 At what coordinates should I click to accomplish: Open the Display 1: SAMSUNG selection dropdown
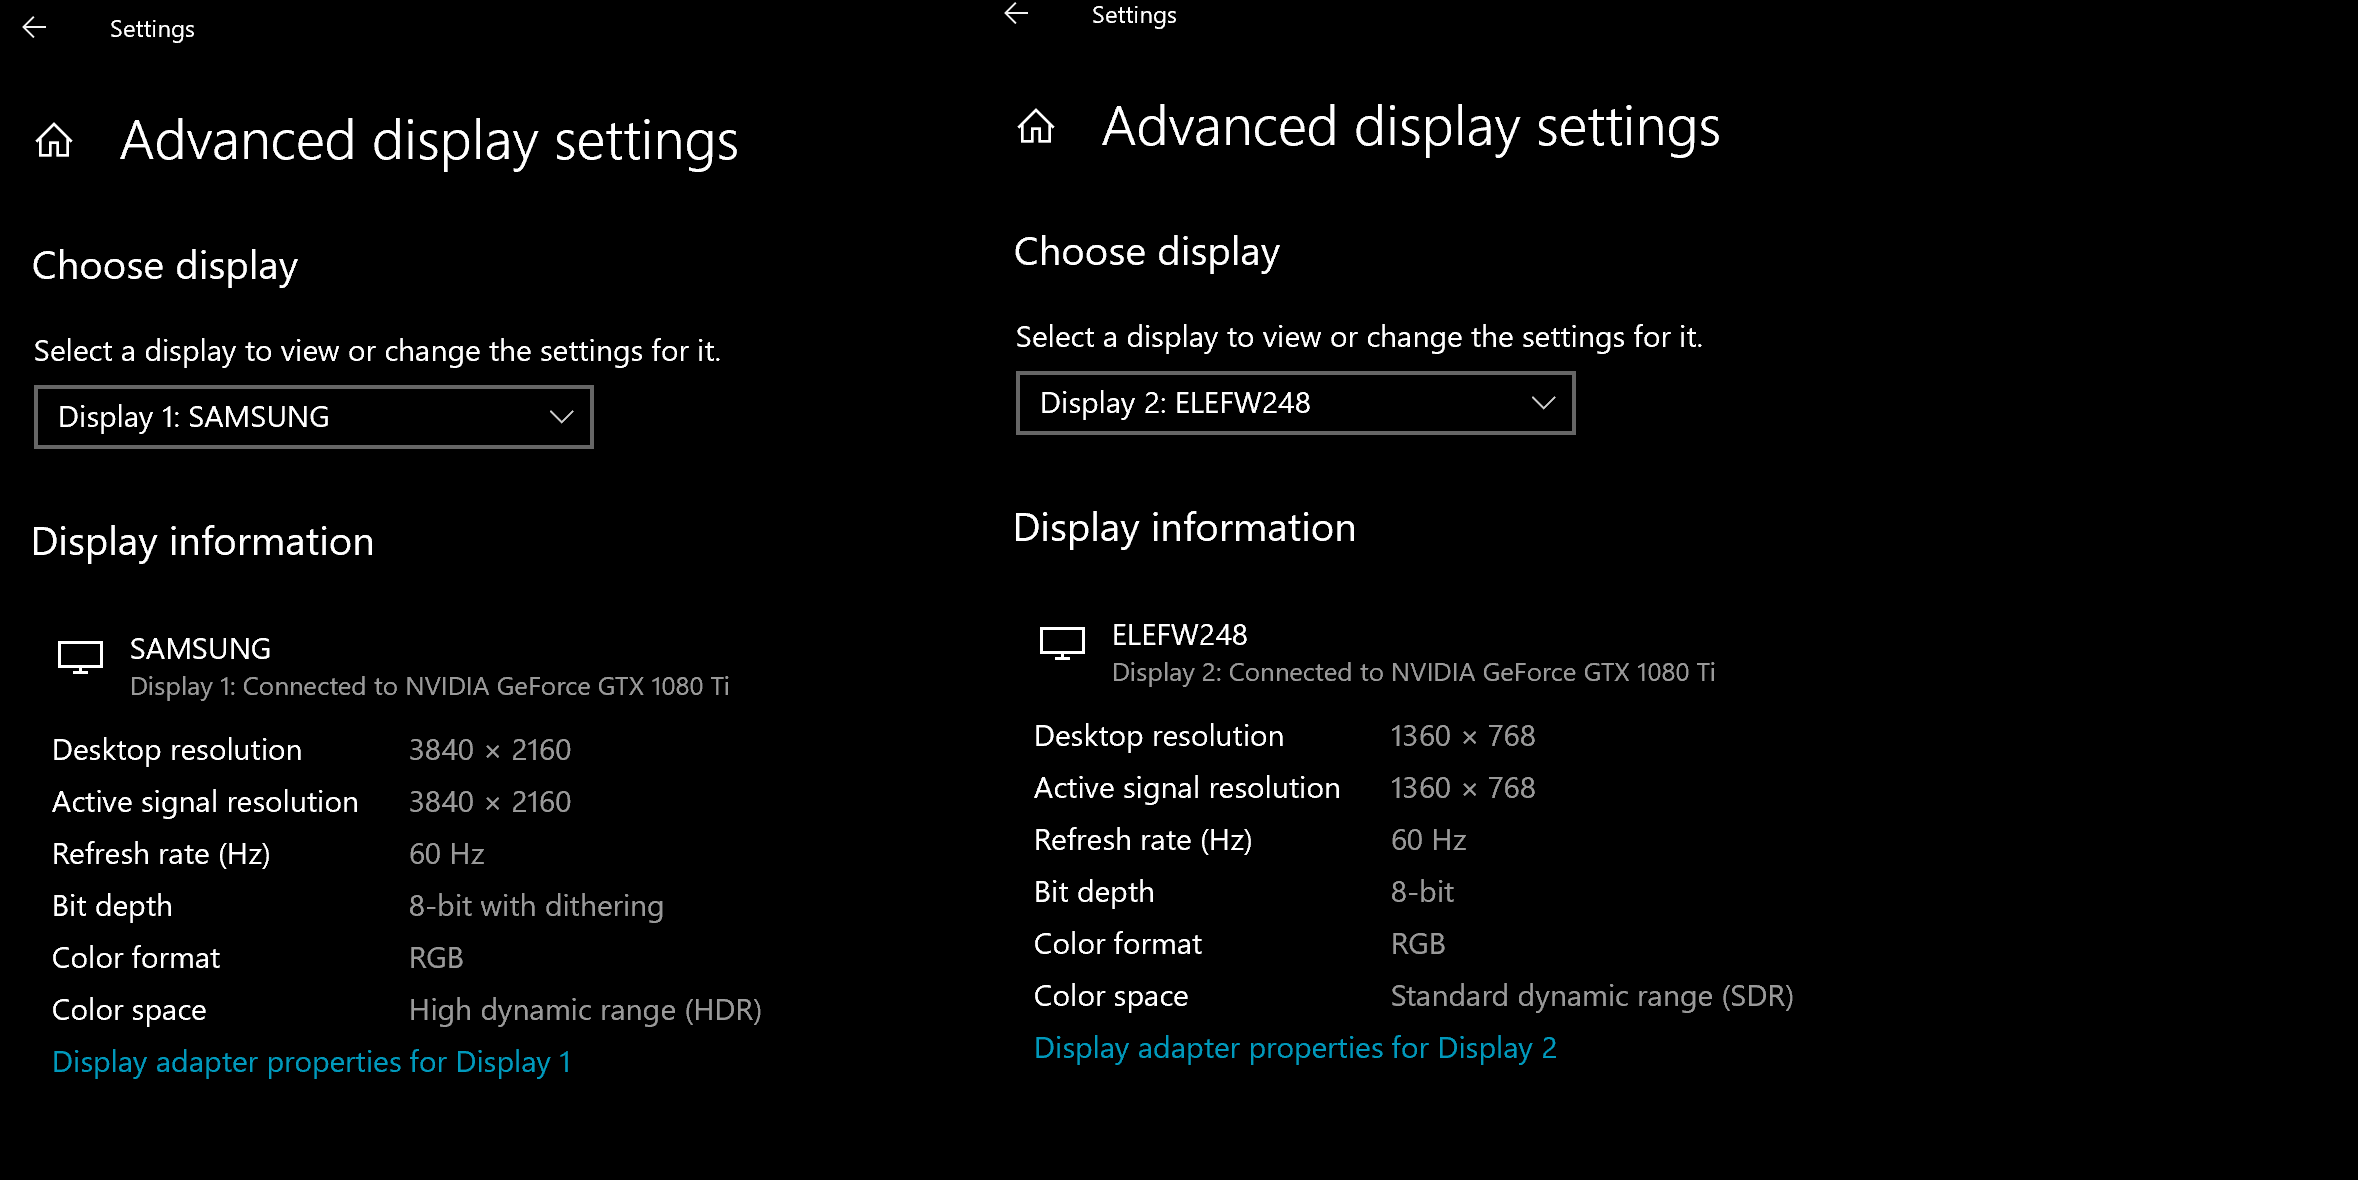point(313,416)
